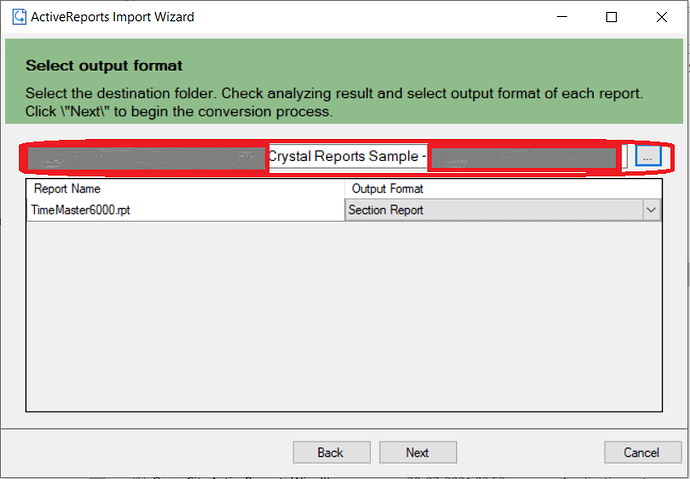Click the Crystal Reports Sample path text

click(347, 156)
